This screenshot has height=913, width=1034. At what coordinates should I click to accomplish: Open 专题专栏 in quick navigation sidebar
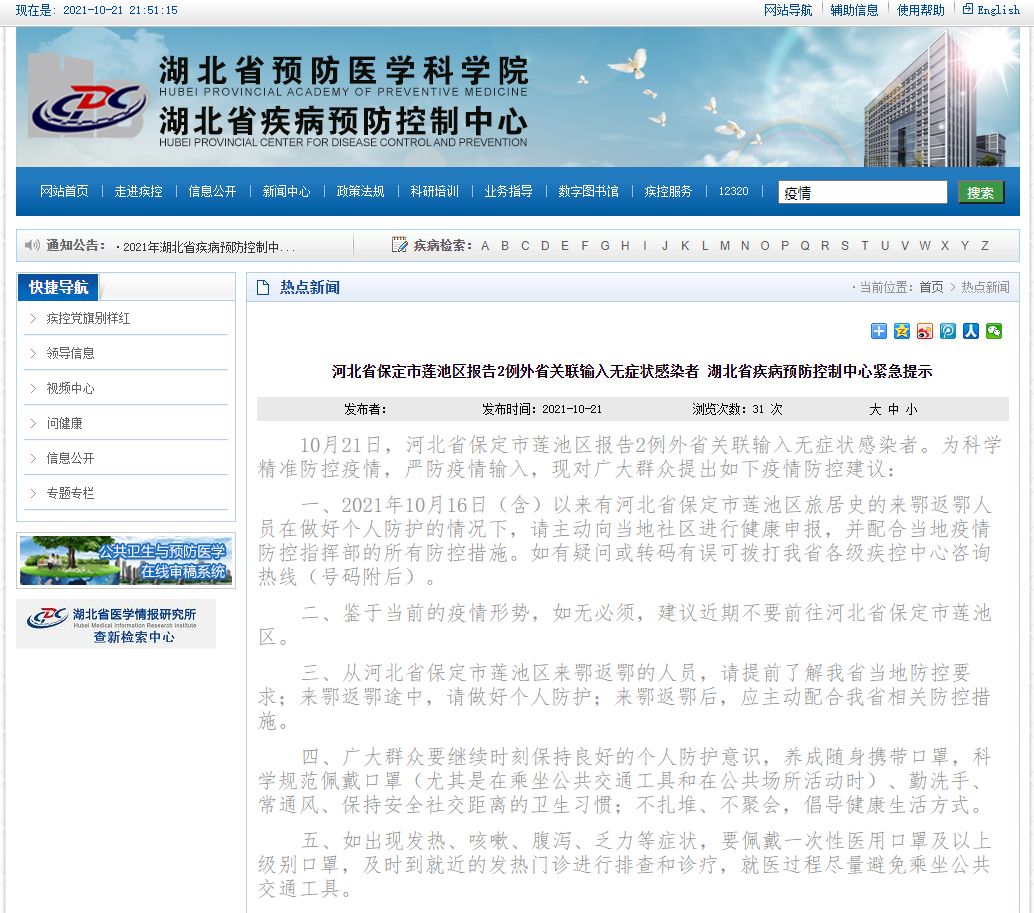[x=70, y=493]
